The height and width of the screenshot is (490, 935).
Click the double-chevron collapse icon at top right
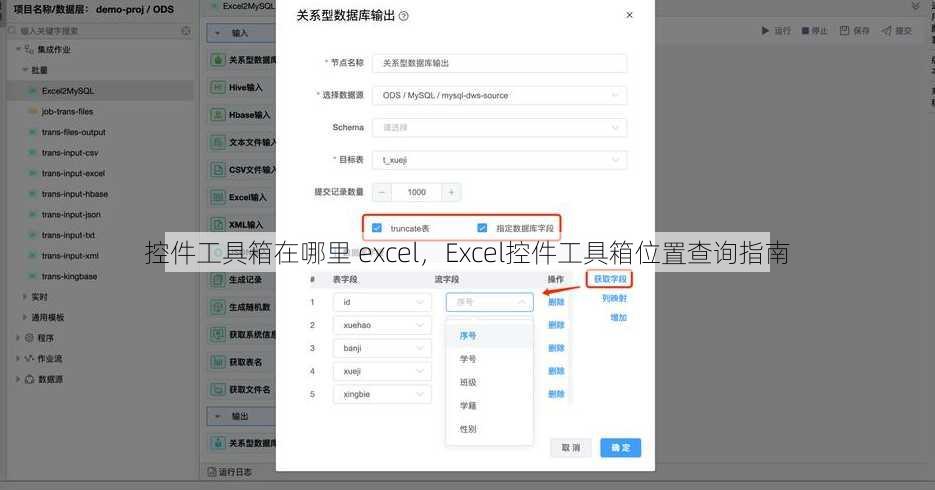point(915,6)
